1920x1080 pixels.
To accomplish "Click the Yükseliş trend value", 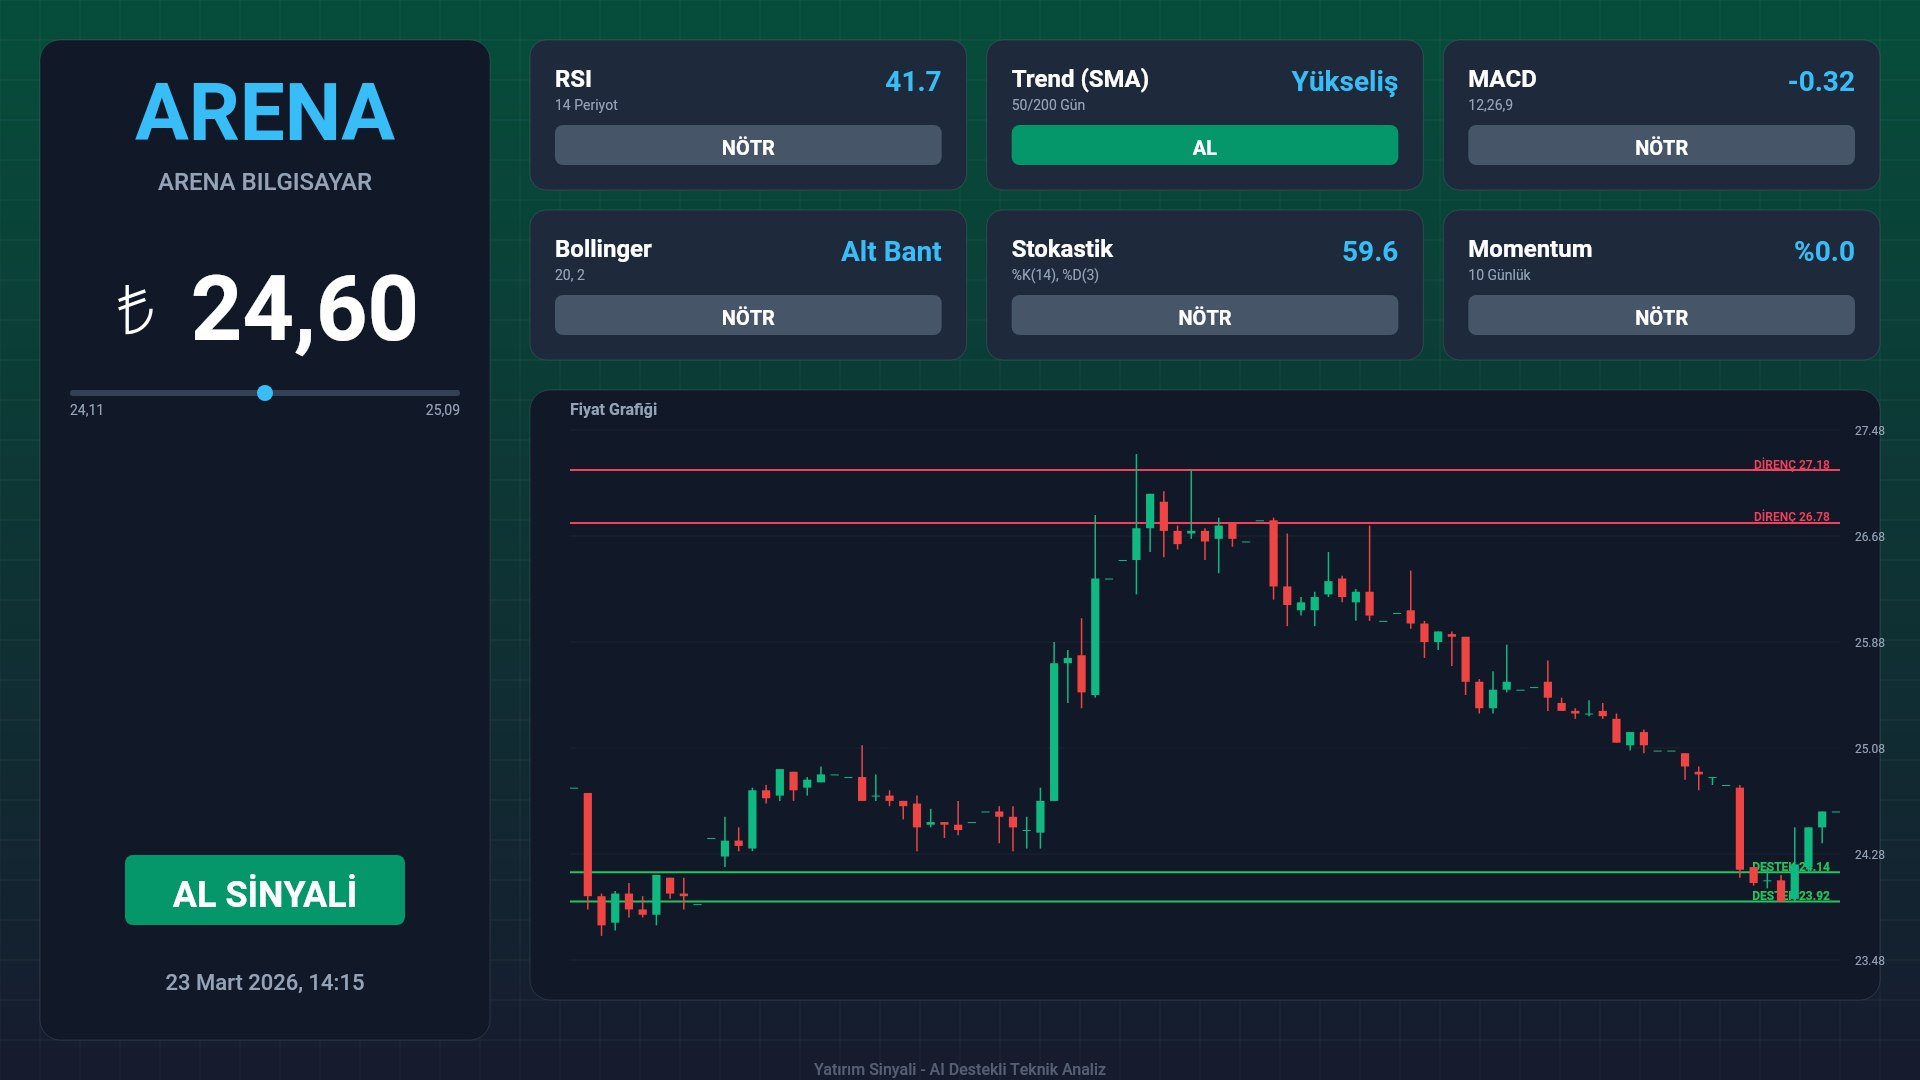I will [1343, 81].
